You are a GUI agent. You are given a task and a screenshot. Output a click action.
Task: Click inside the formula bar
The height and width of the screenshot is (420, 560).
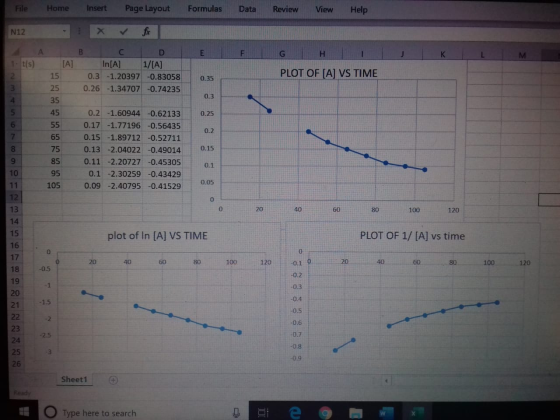point(359,33)
